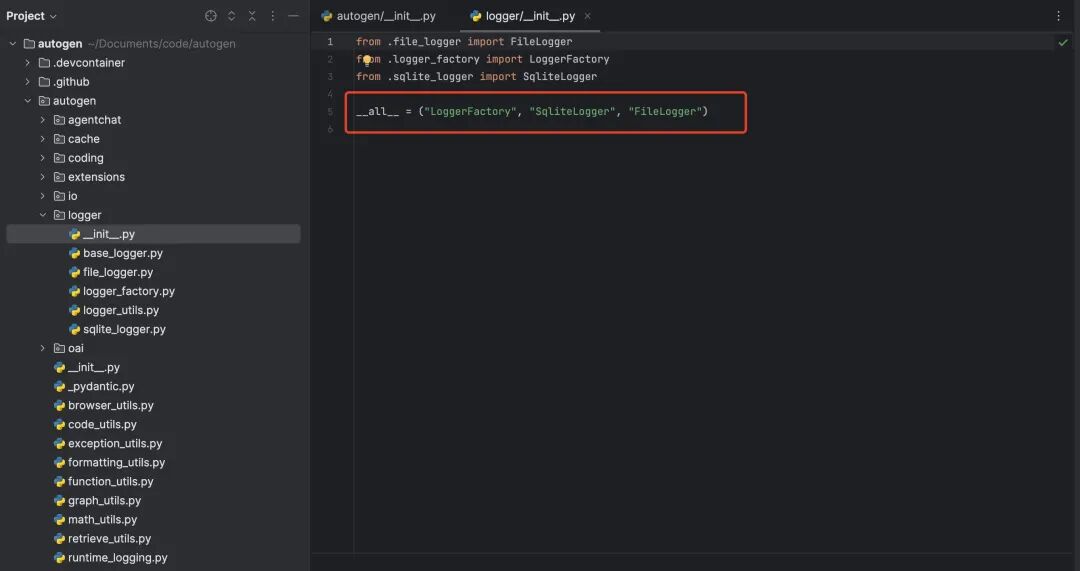Screen dimensions: 1080x571
Task: Close the logger/__init__.py tab
Action: (x=588, y=16)
